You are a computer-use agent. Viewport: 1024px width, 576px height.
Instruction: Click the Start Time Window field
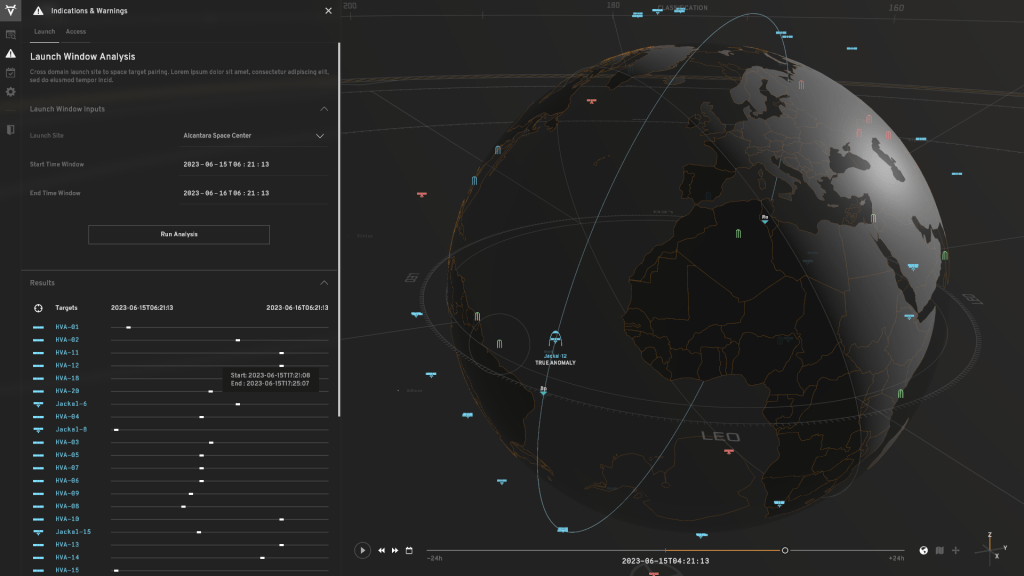pyautogui.click(x=226, y=164)
